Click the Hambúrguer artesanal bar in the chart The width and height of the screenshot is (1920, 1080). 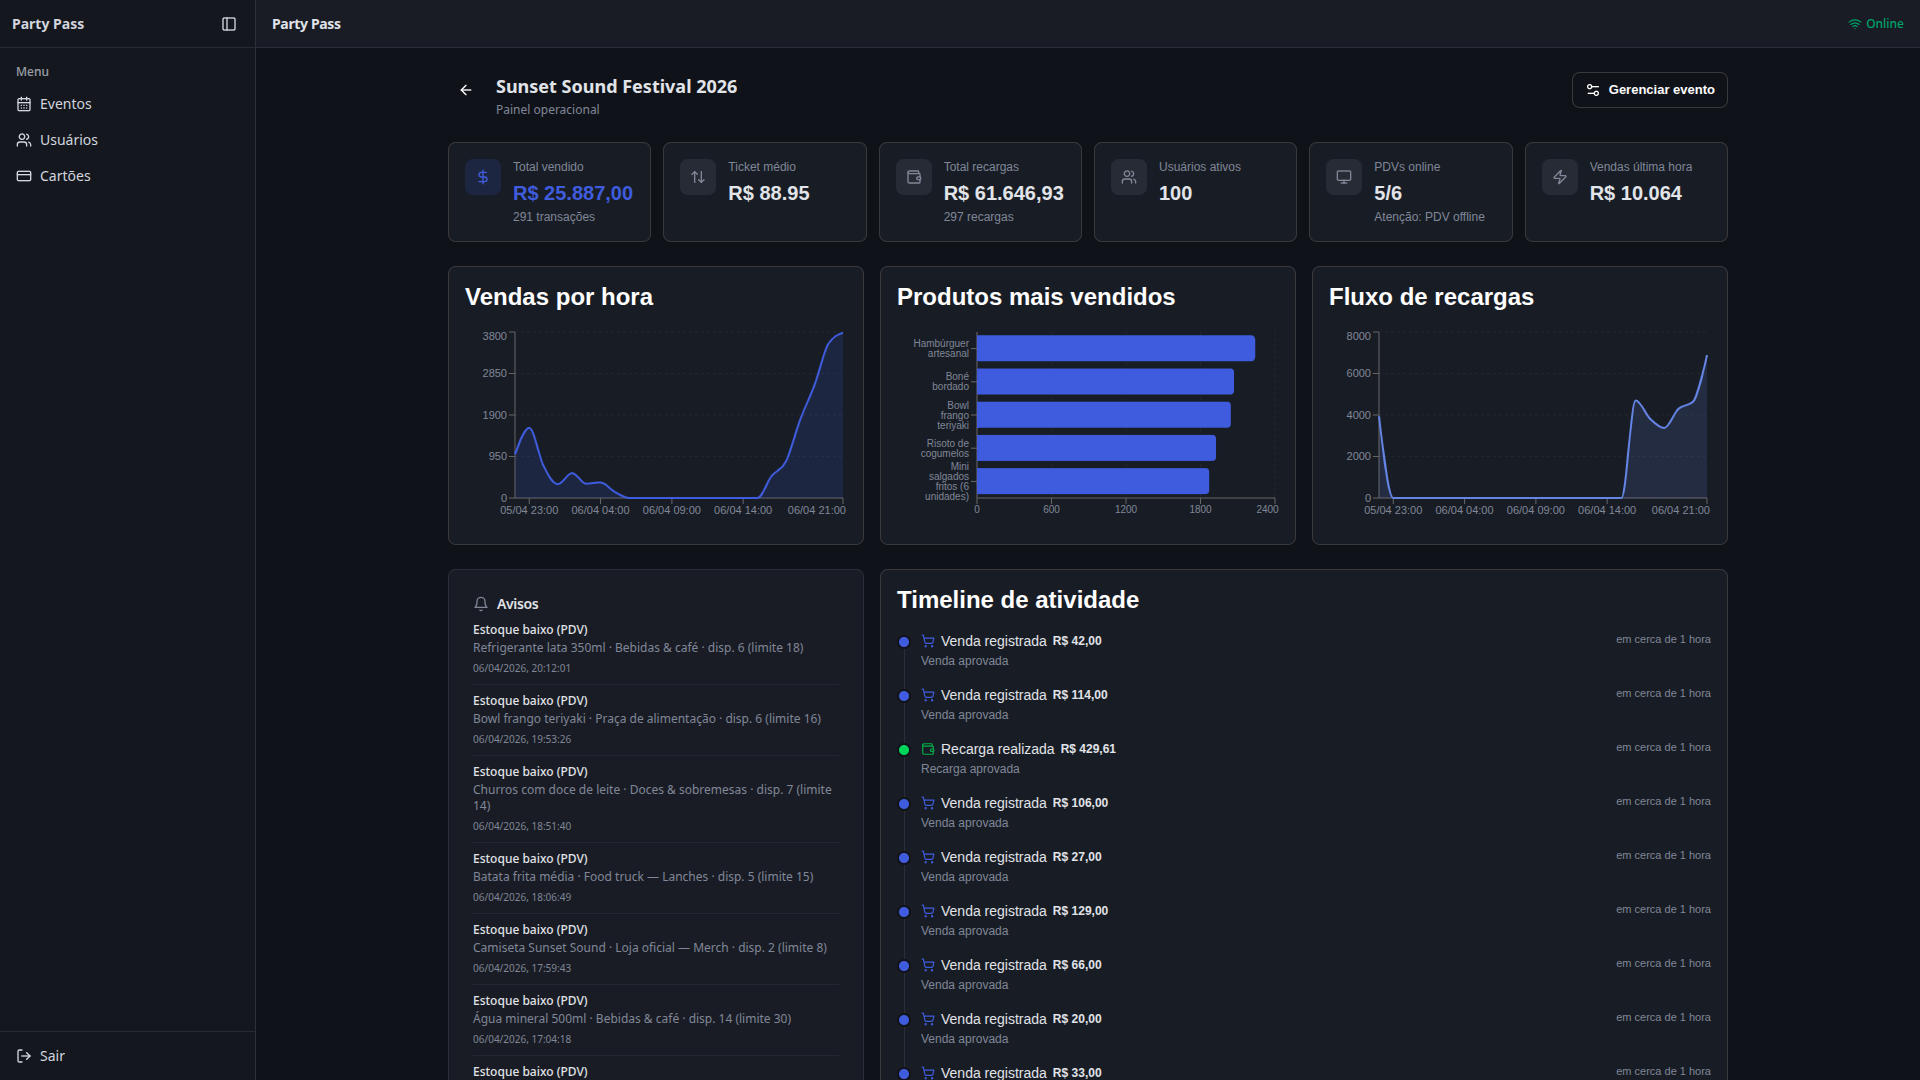[x=1115, y=348]
